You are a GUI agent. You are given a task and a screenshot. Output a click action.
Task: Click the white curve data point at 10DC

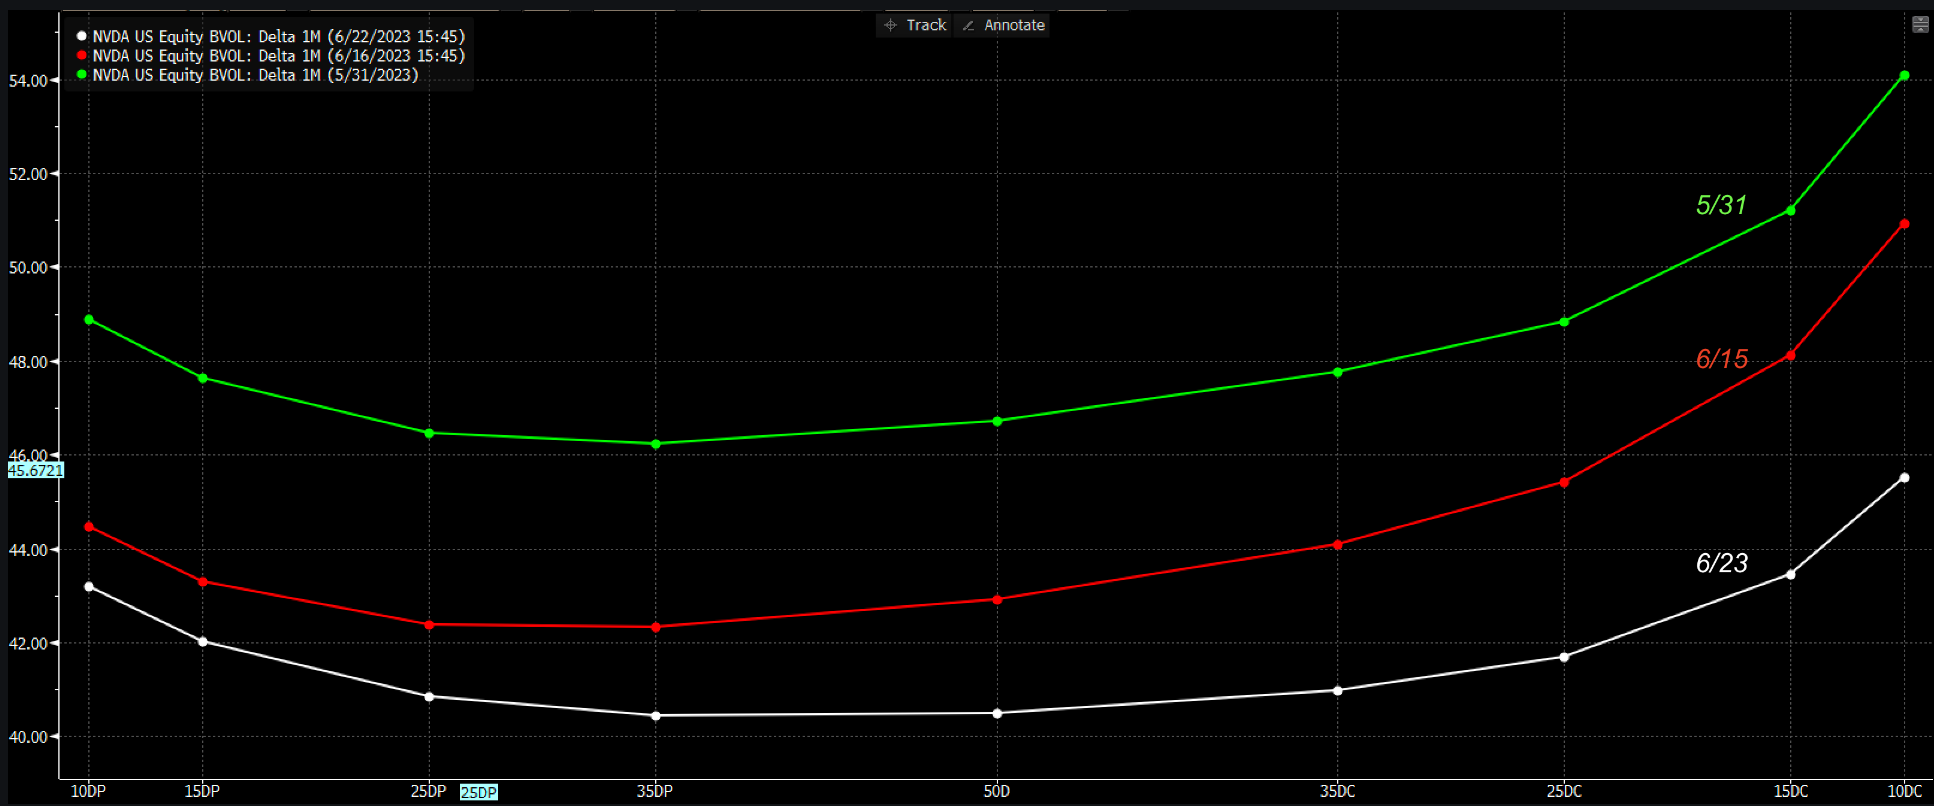[1904, 478]
